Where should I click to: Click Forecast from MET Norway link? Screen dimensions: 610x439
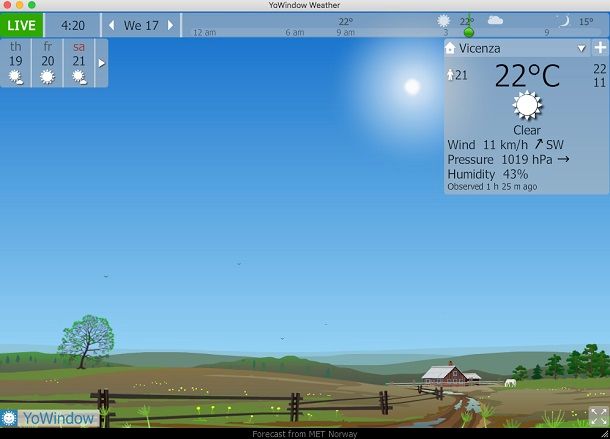(x=305, y=434)
